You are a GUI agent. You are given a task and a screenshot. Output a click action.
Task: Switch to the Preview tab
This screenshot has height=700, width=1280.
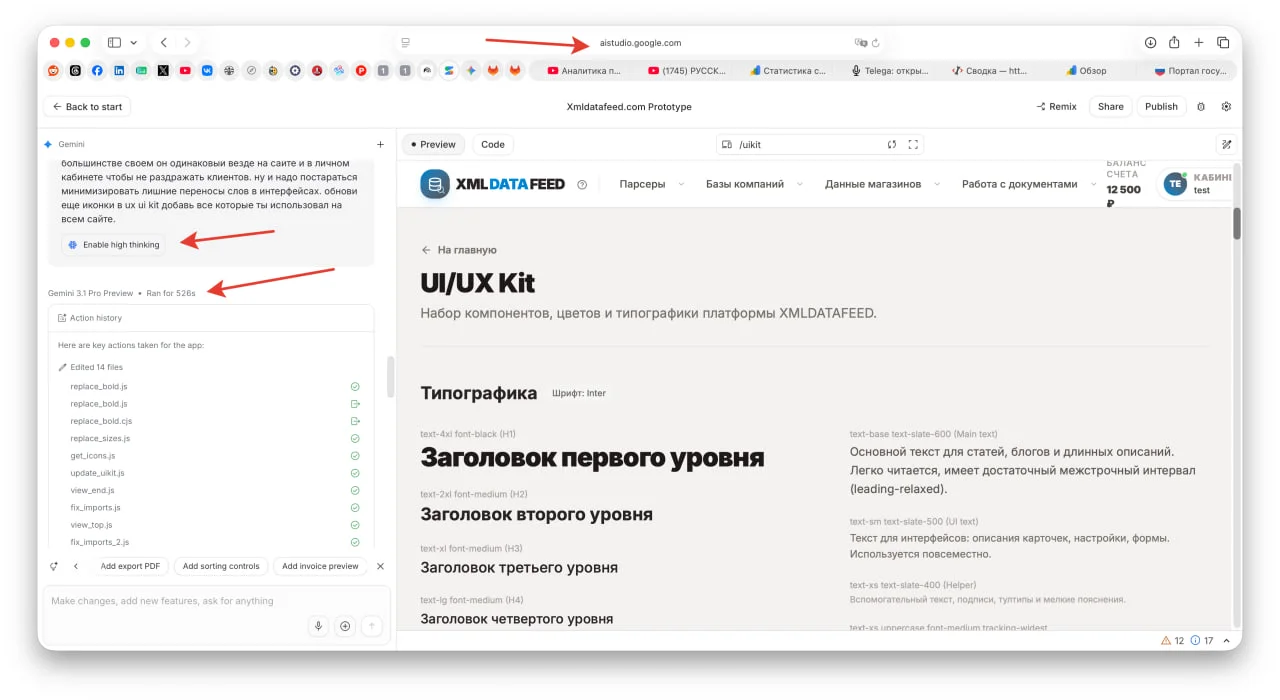(x=433, y=144)
